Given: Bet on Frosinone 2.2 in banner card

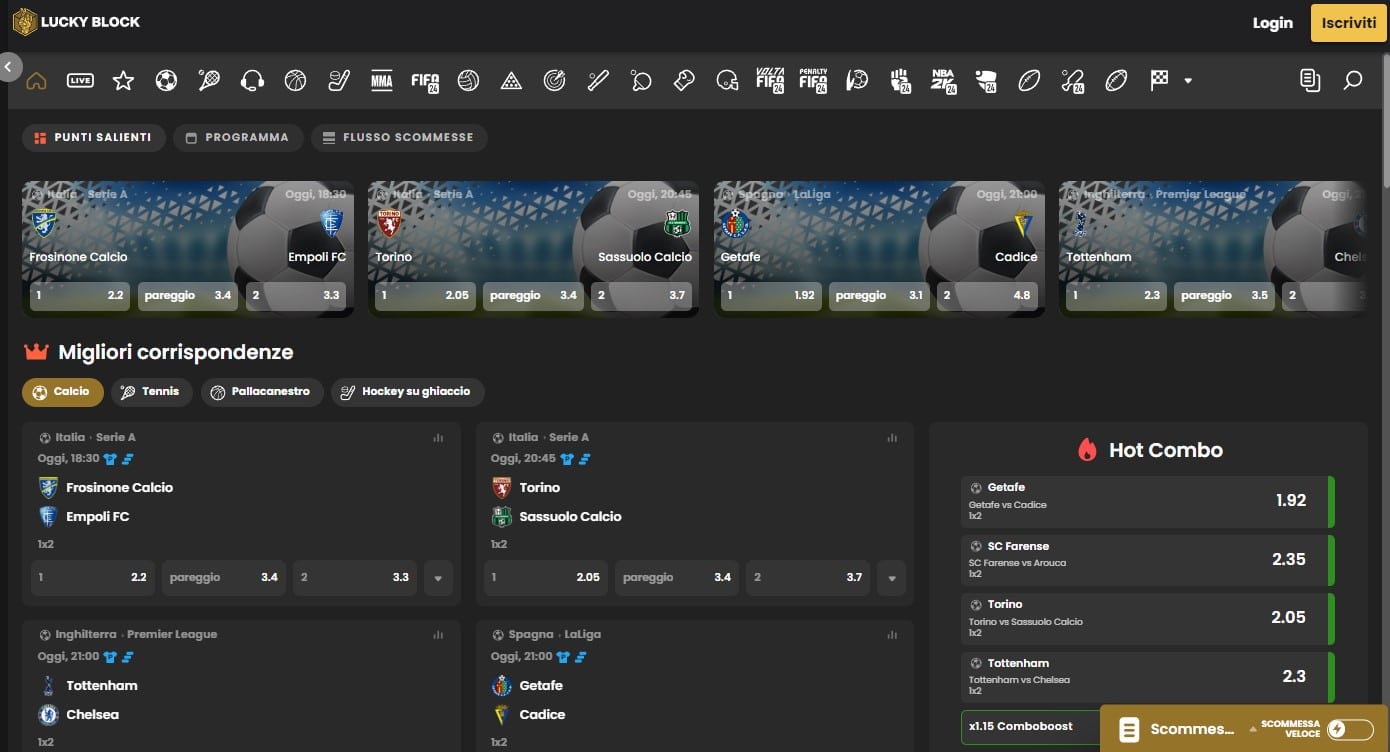Looking at the screenshot, I should tap(80, 296).
